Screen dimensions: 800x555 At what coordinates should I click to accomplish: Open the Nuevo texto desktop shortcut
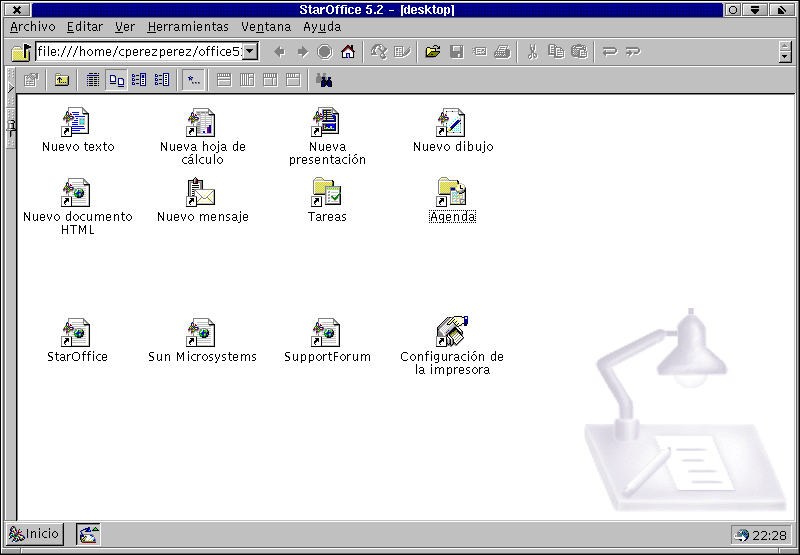coord(77,123)
